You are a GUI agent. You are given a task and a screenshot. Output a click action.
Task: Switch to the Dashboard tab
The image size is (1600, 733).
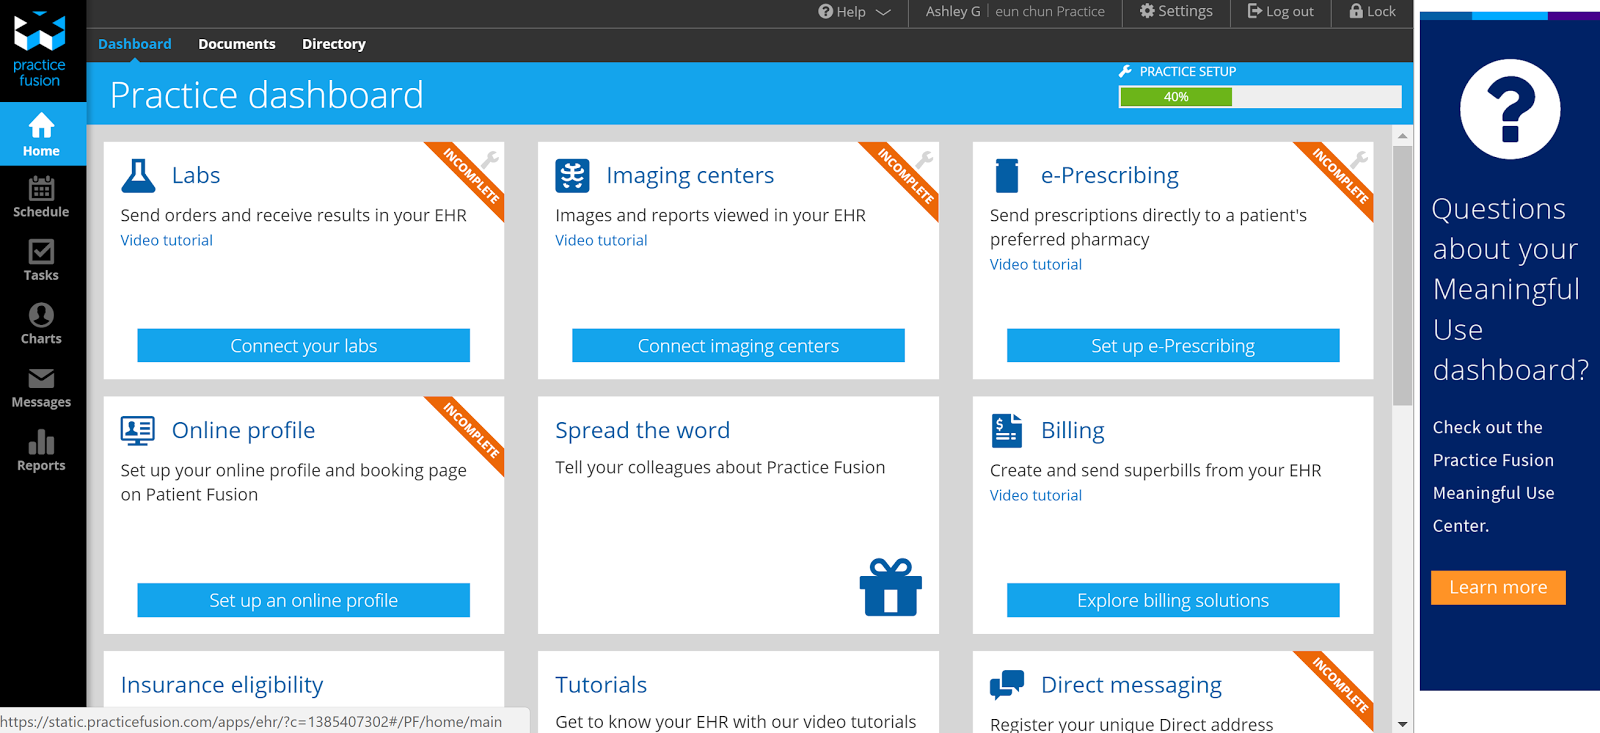135,44
